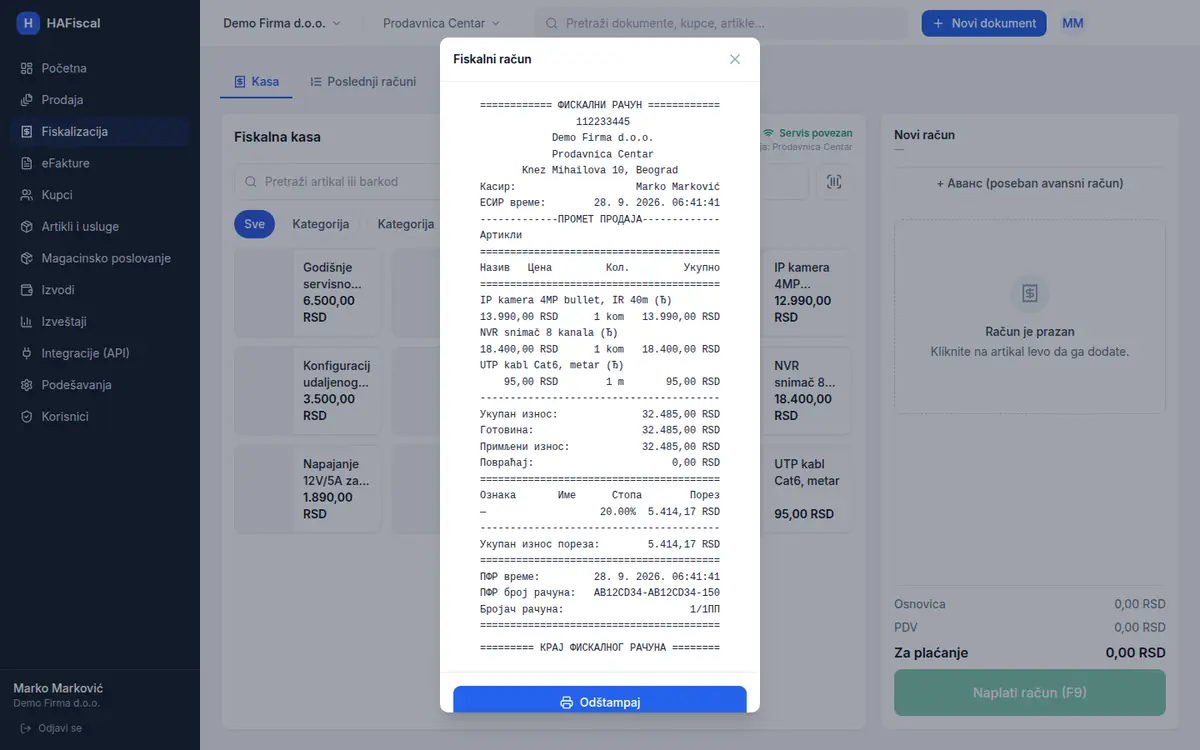Click the Početna home icon in sidebar
Image resolution: width=1200 pixels, height=750 pixels.
(27, 68)
